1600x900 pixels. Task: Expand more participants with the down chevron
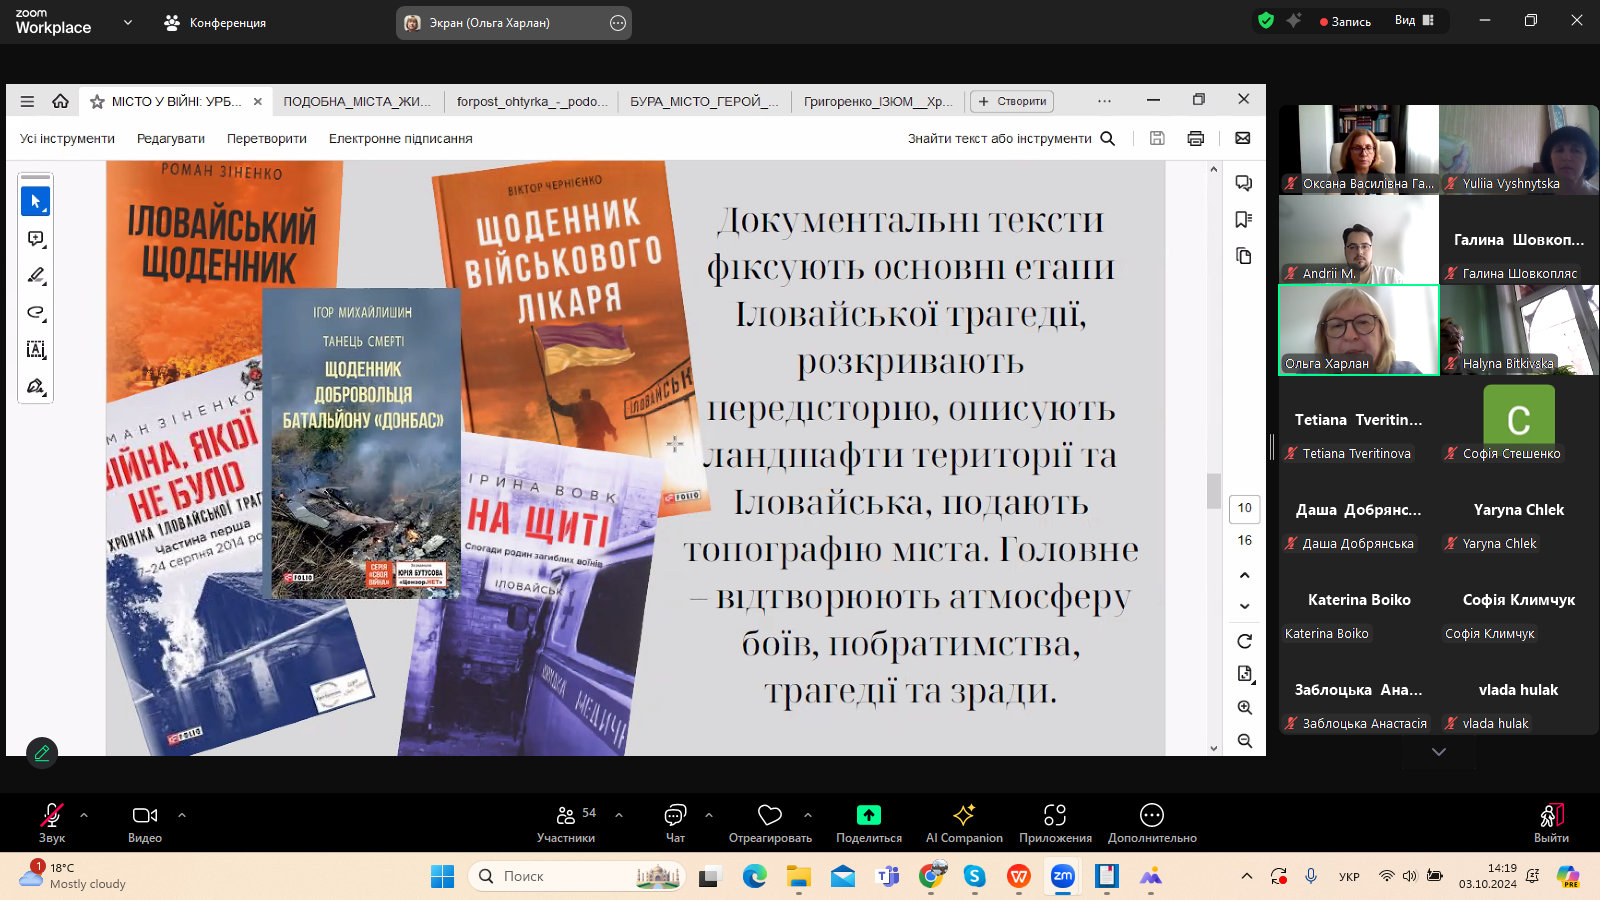(1439, 752)
